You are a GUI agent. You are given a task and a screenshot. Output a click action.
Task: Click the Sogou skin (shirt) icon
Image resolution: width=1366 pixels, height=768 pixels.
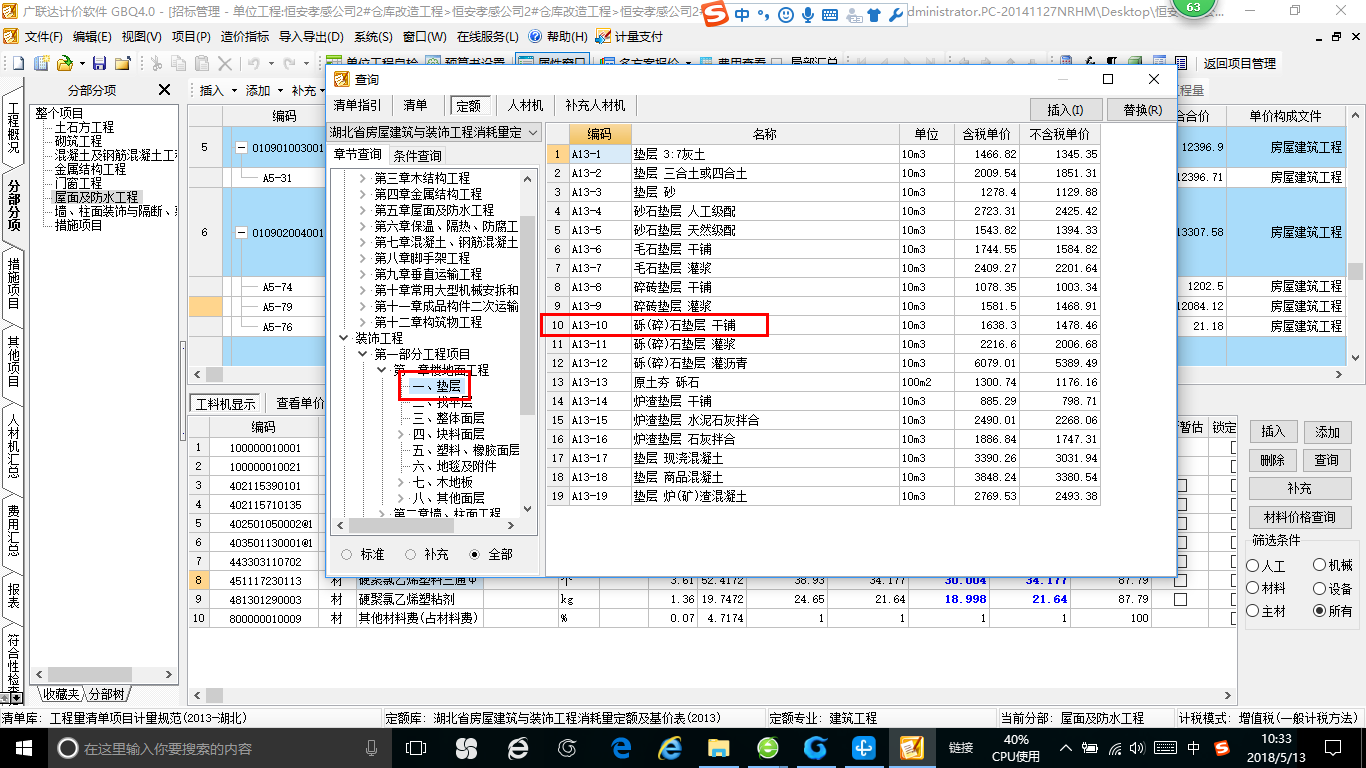point(873,15)
